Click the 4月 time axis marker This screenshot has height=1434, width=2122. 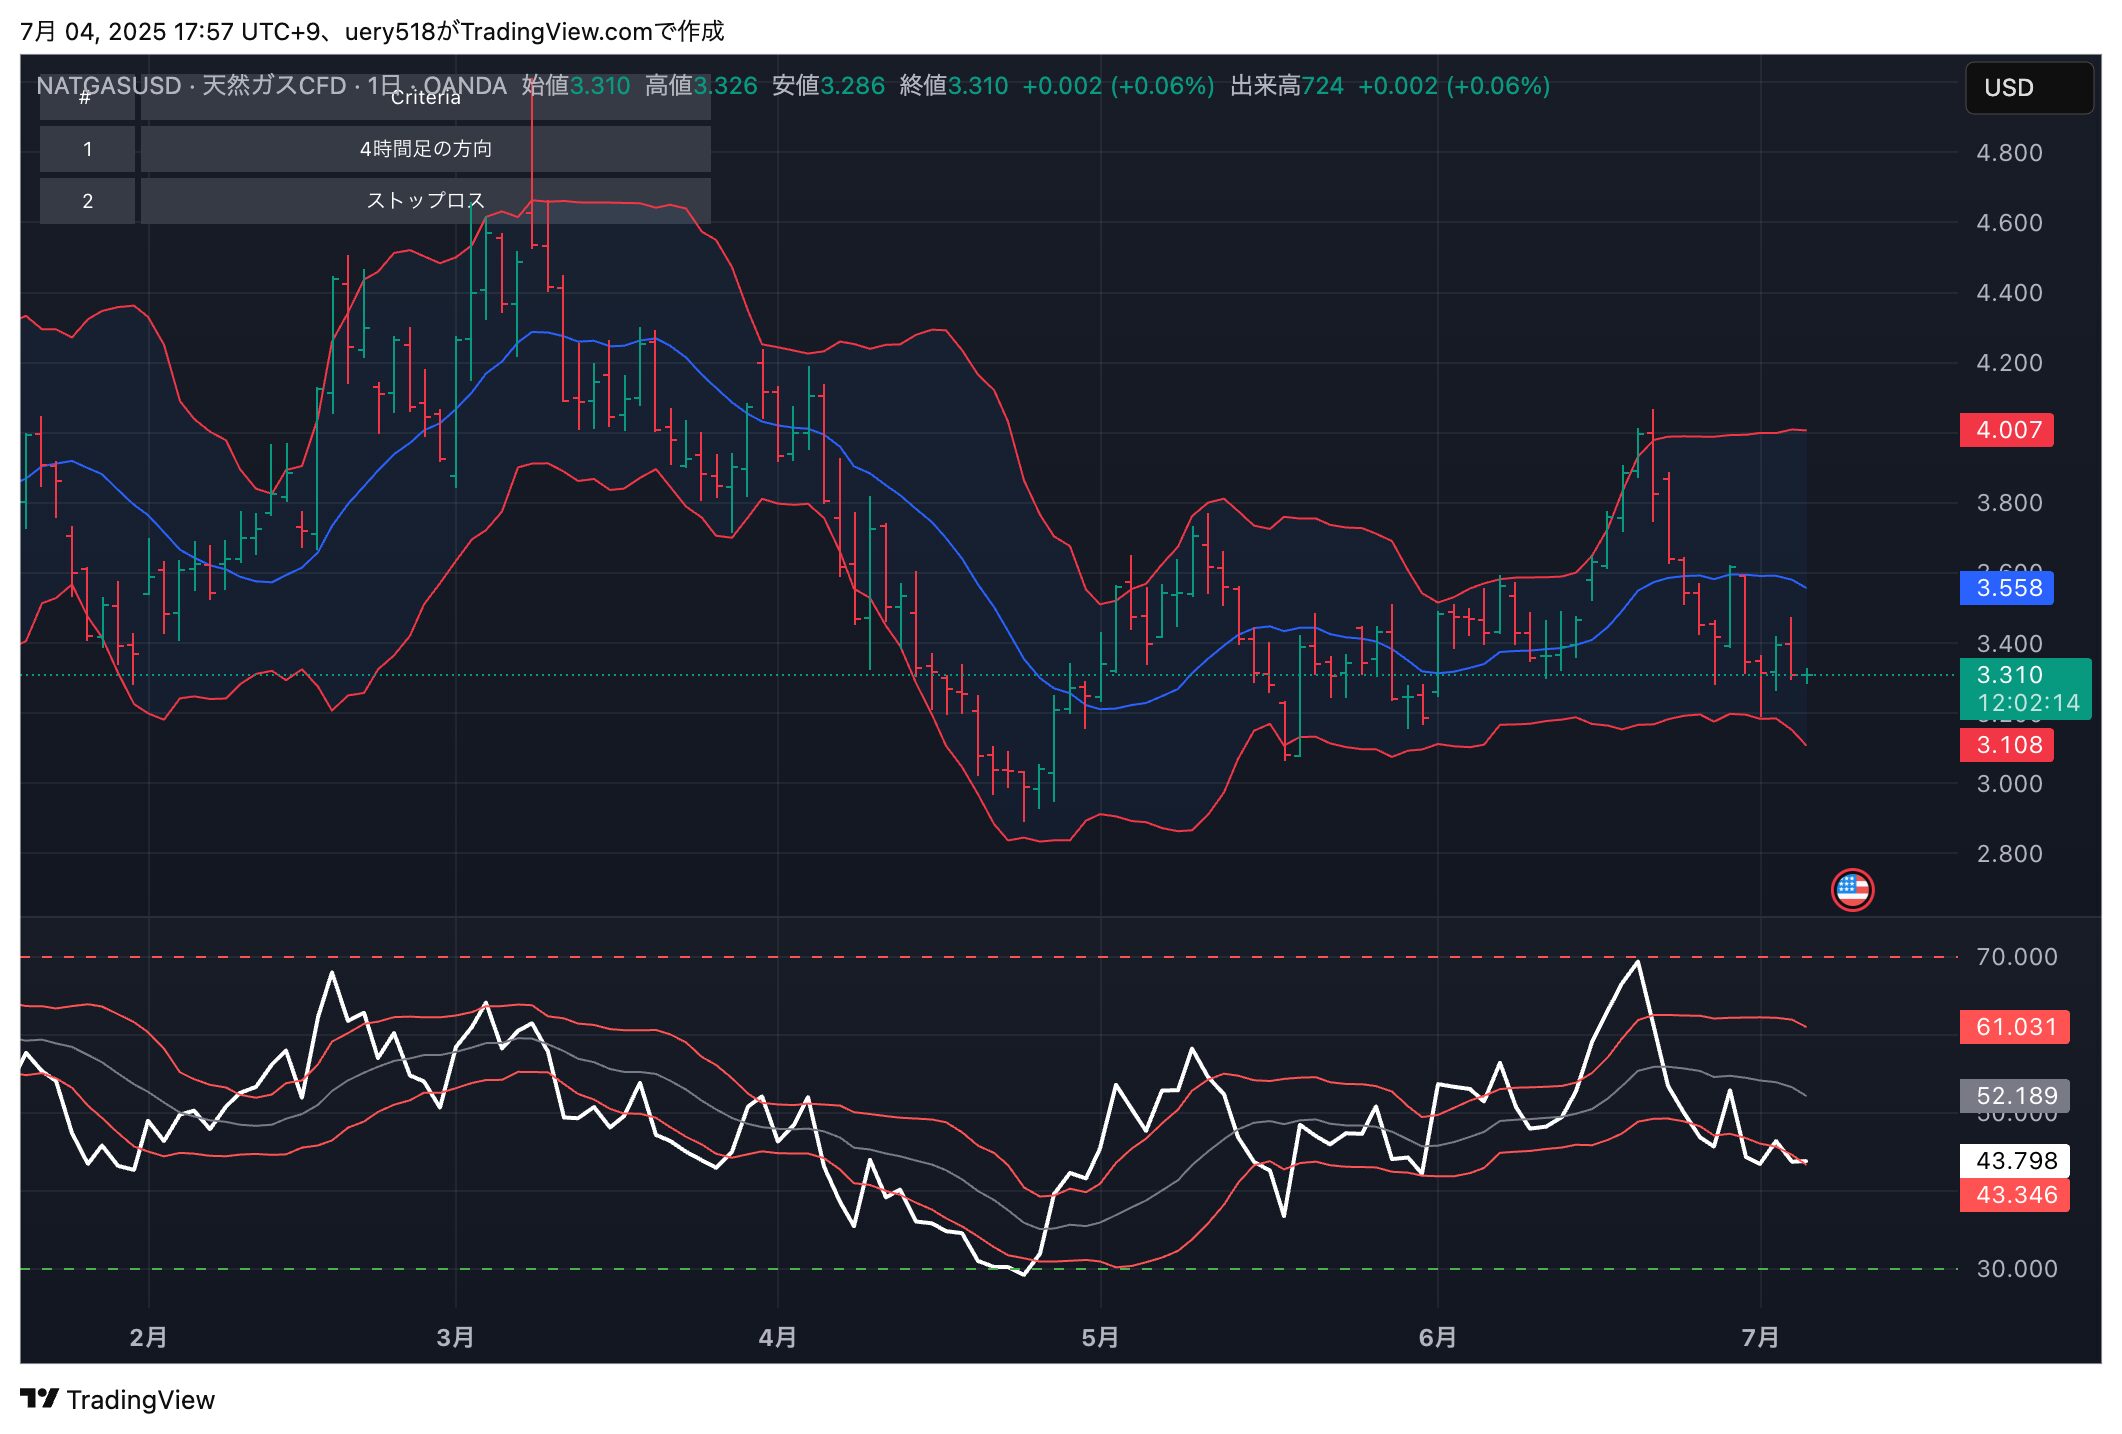777,1337
